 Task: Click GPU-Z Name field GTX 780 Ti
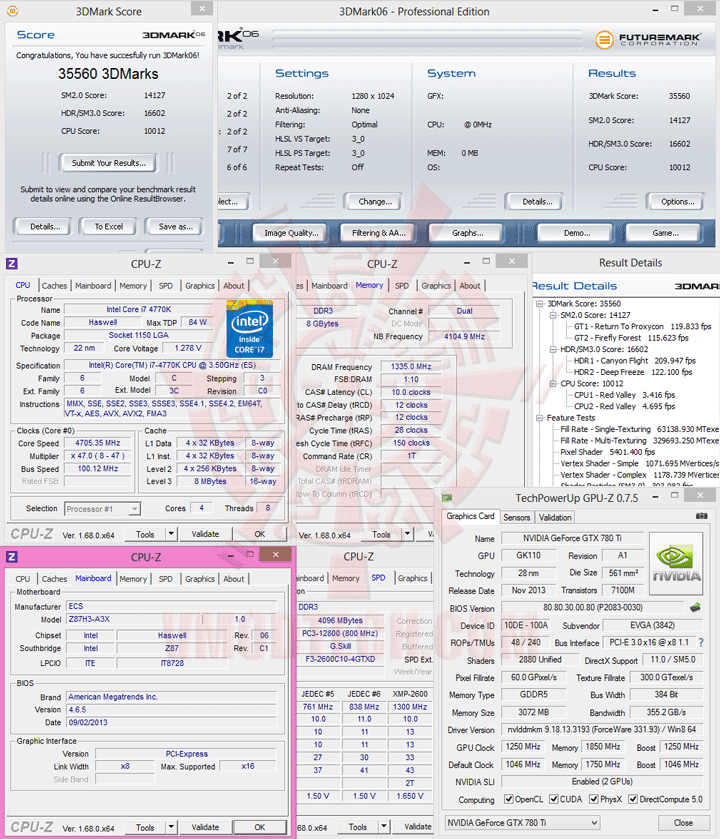[572, 538]
